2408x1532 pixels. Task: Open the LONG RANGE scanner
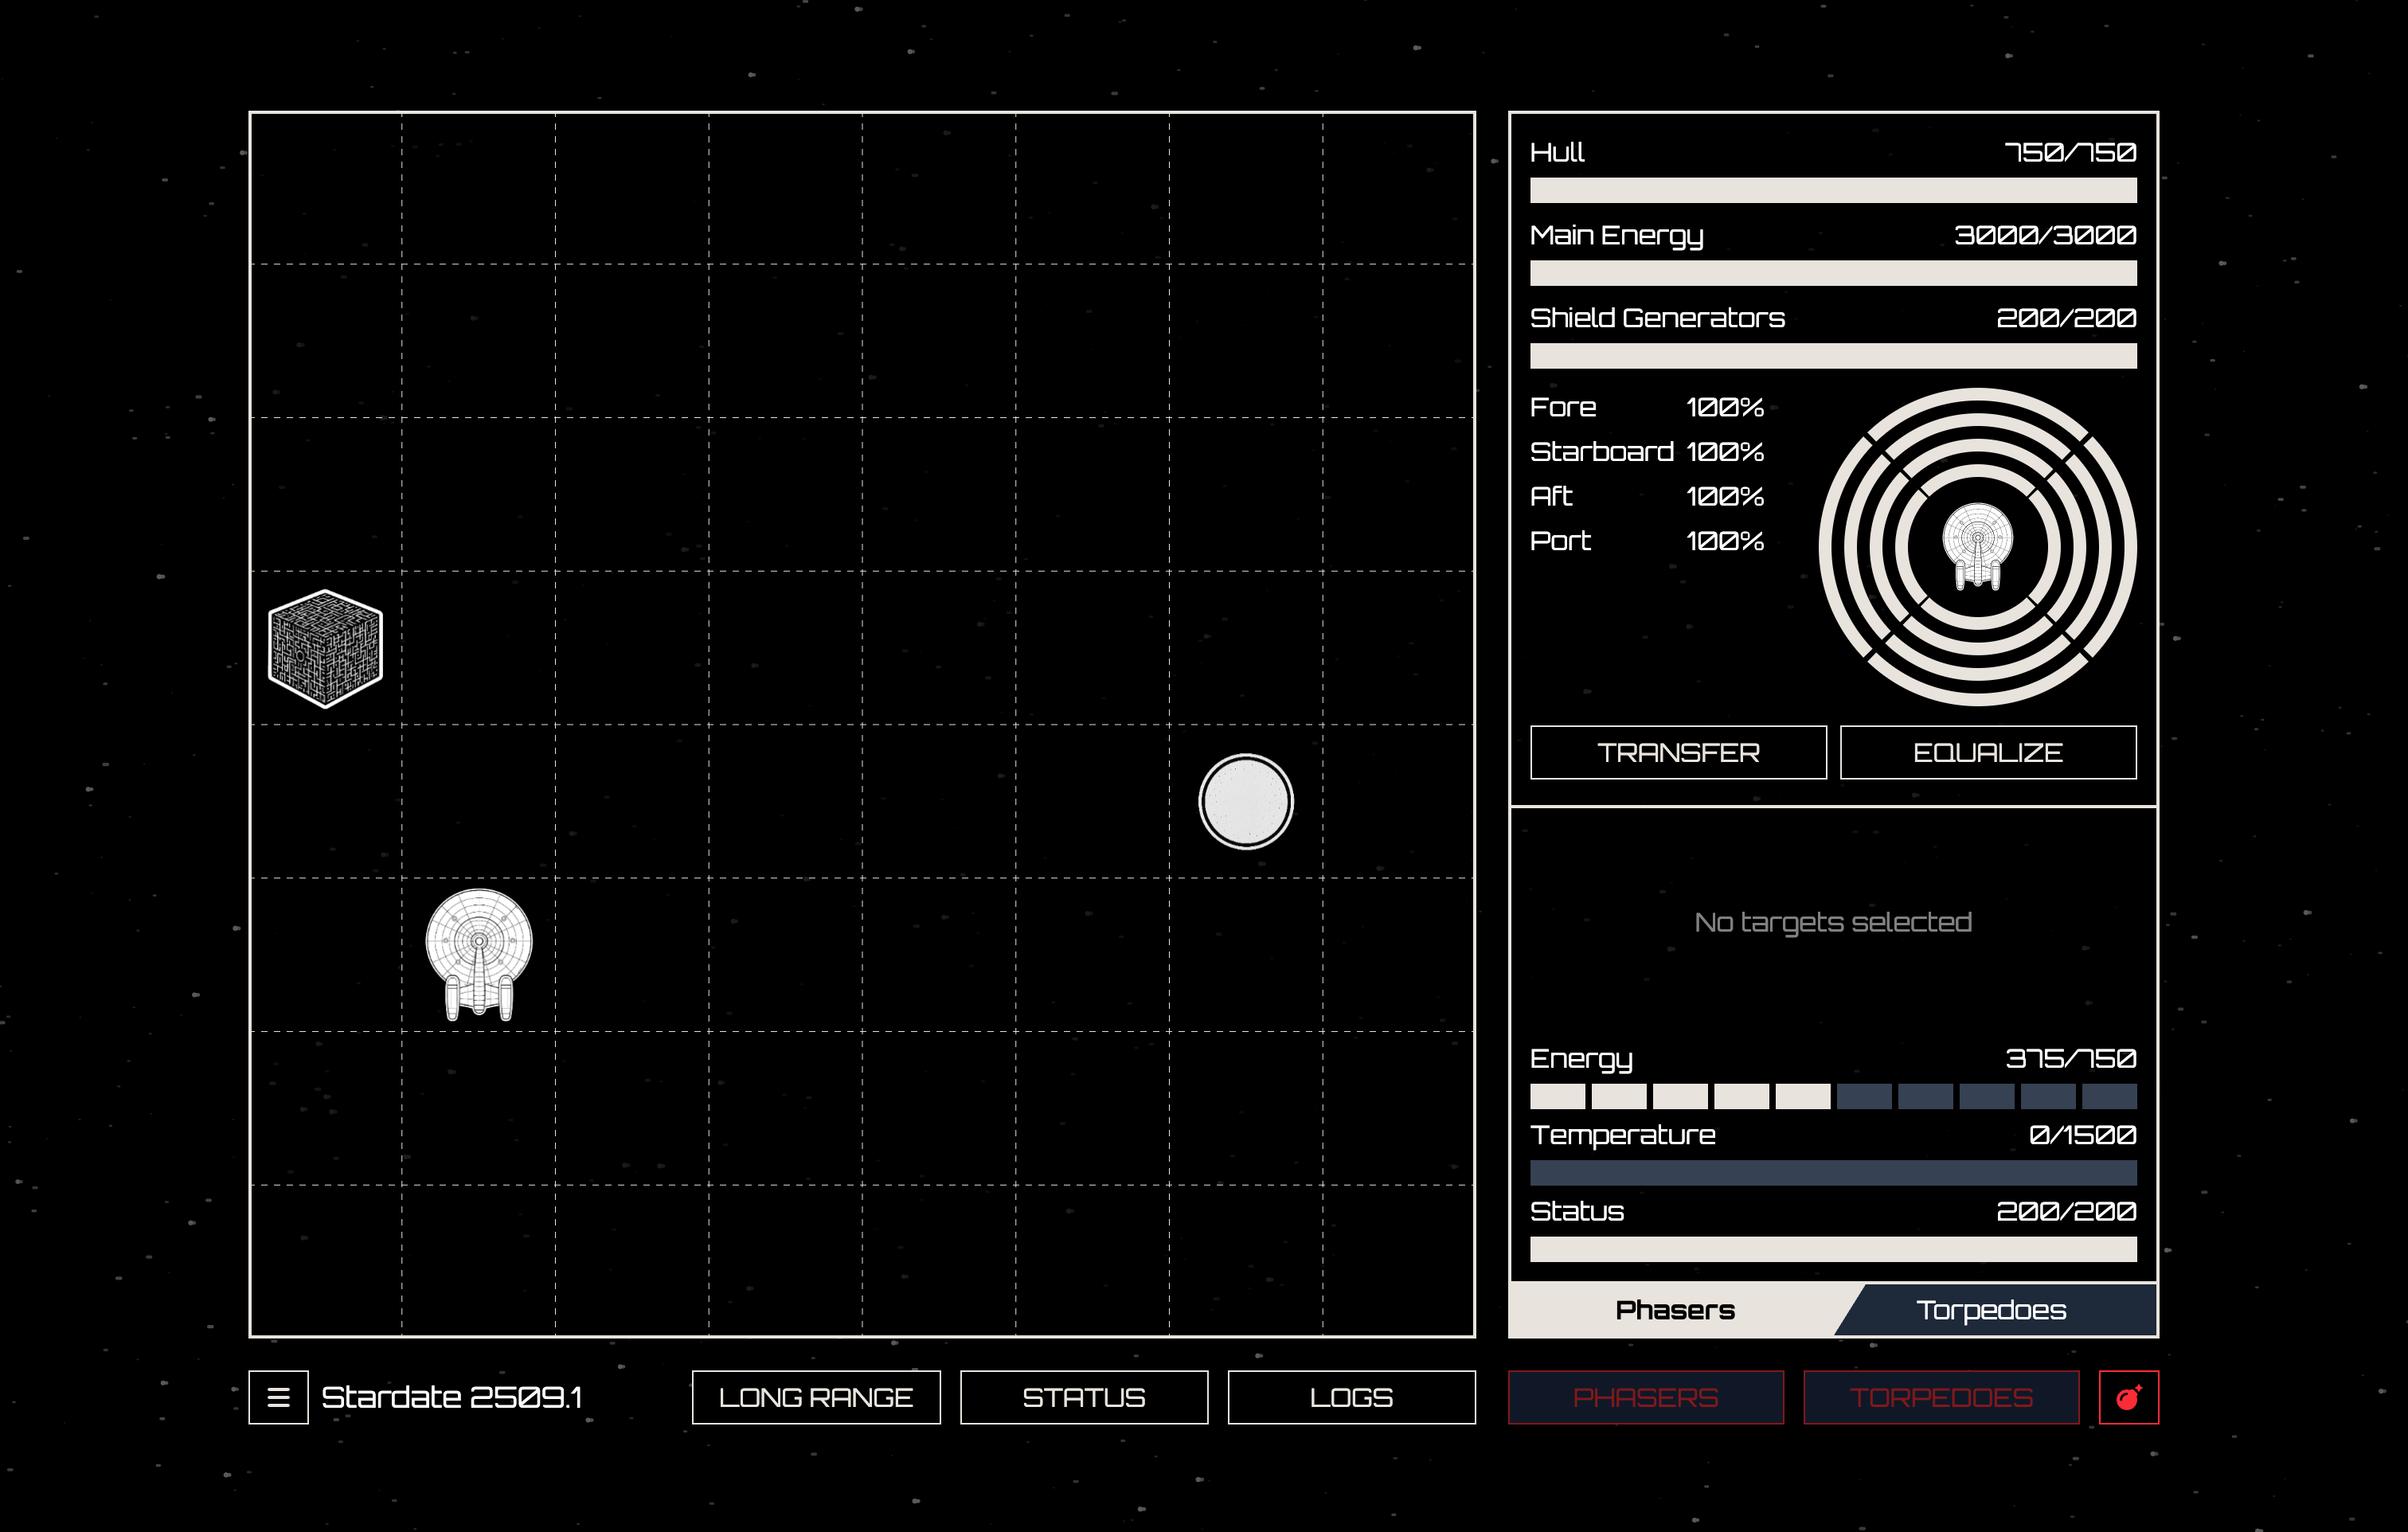click(x=815, y=1397)
